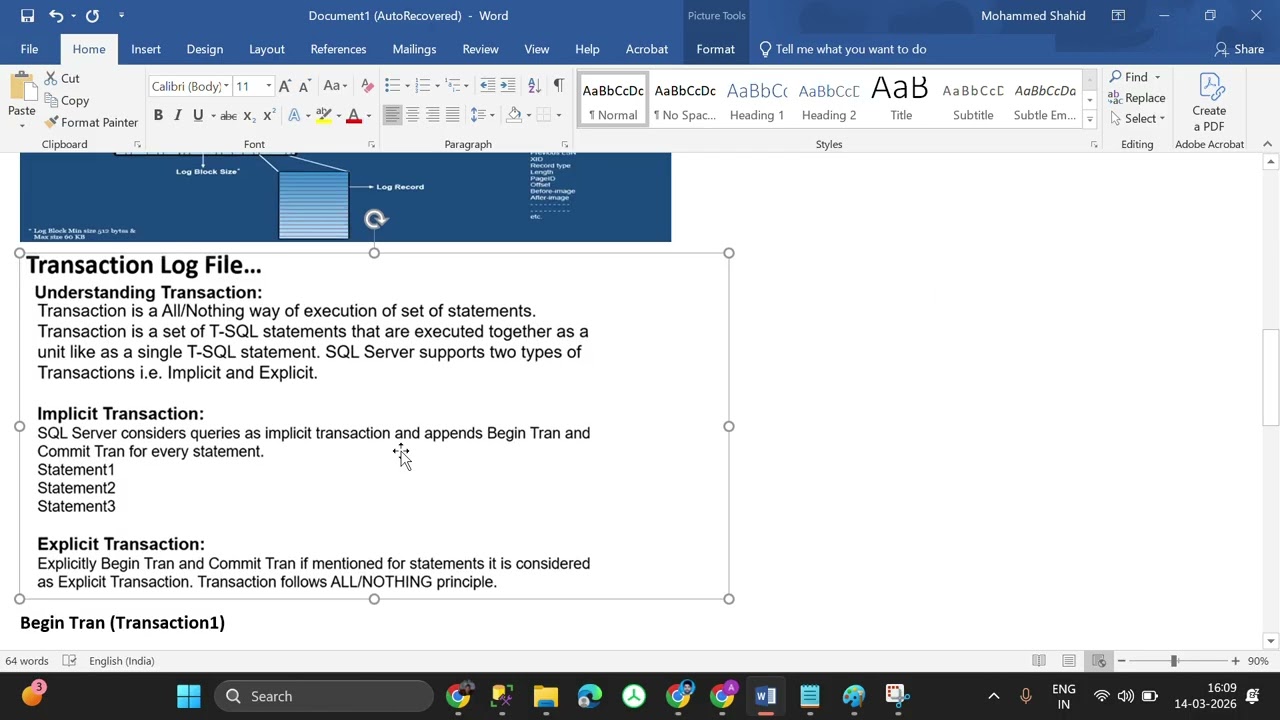Click the Copy button

tap(67, 100)
